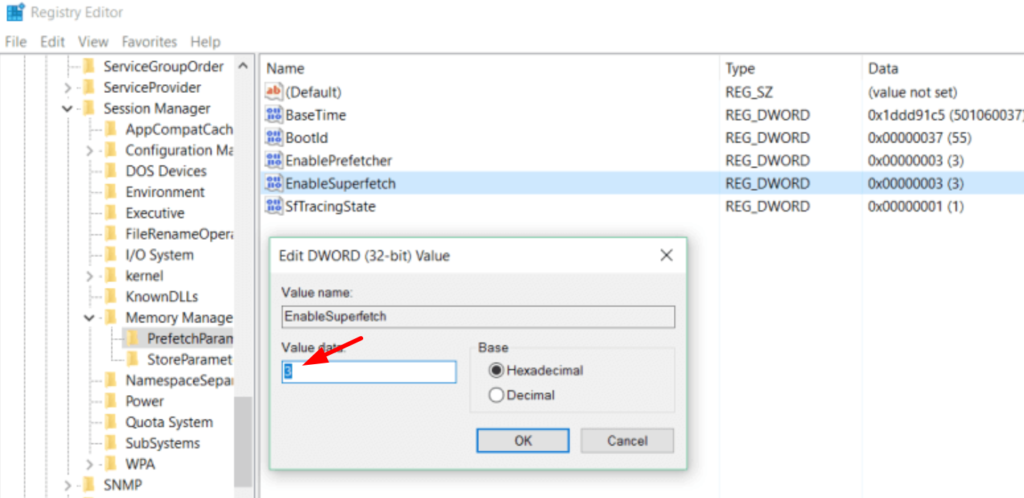This screenshot has width=1024, height=498.
Task: Click the SfTracingState DWORD icon
Action: [x=273, y=206]
